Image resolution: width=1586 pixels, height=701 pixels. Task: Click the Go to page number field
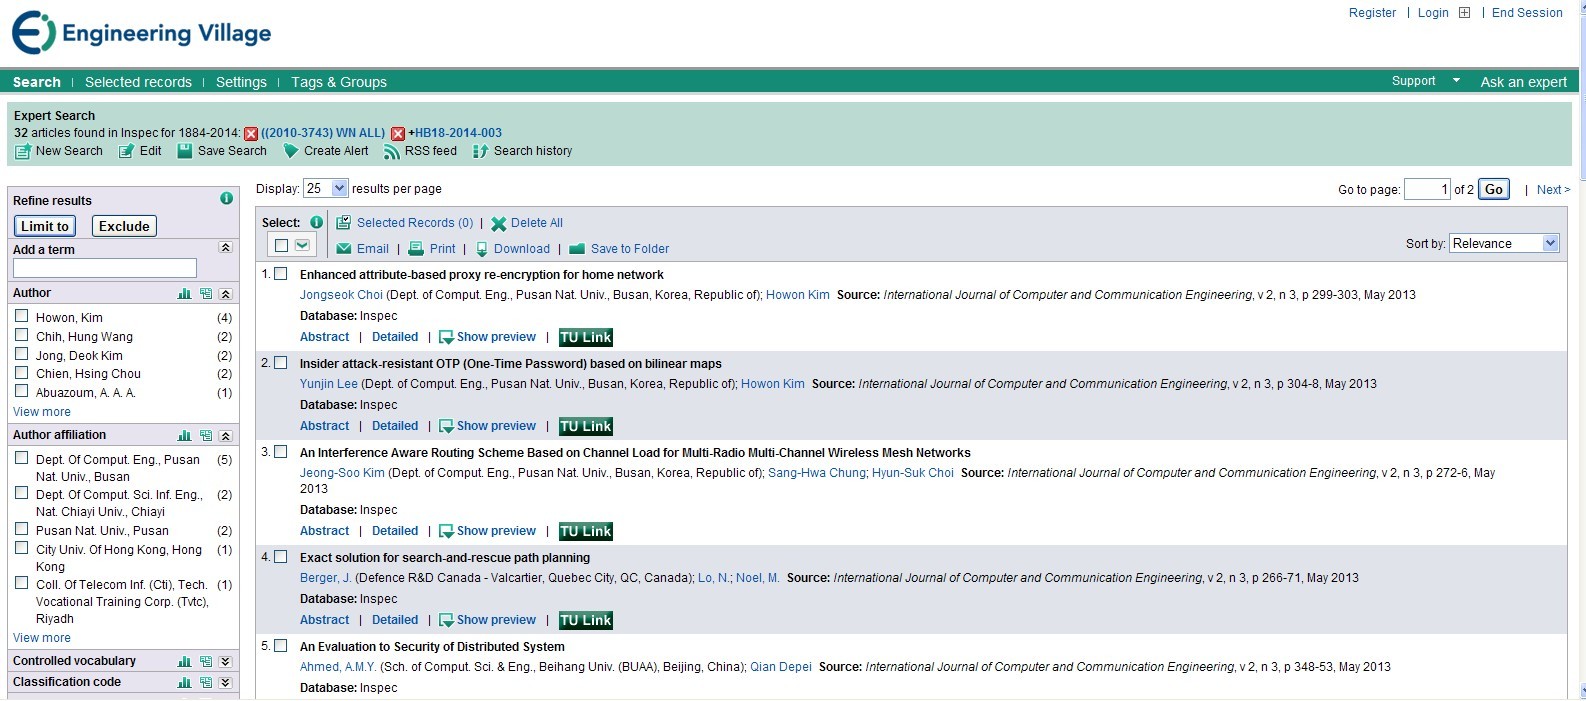(1427, 189)
